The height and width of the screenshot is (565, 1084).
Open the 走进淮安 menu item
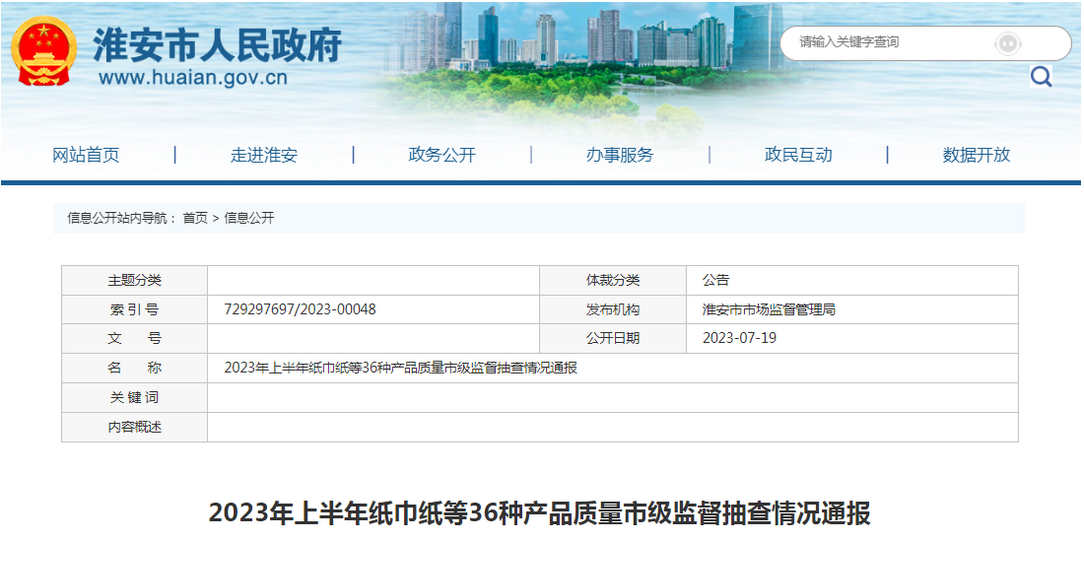tap(263, 155)
